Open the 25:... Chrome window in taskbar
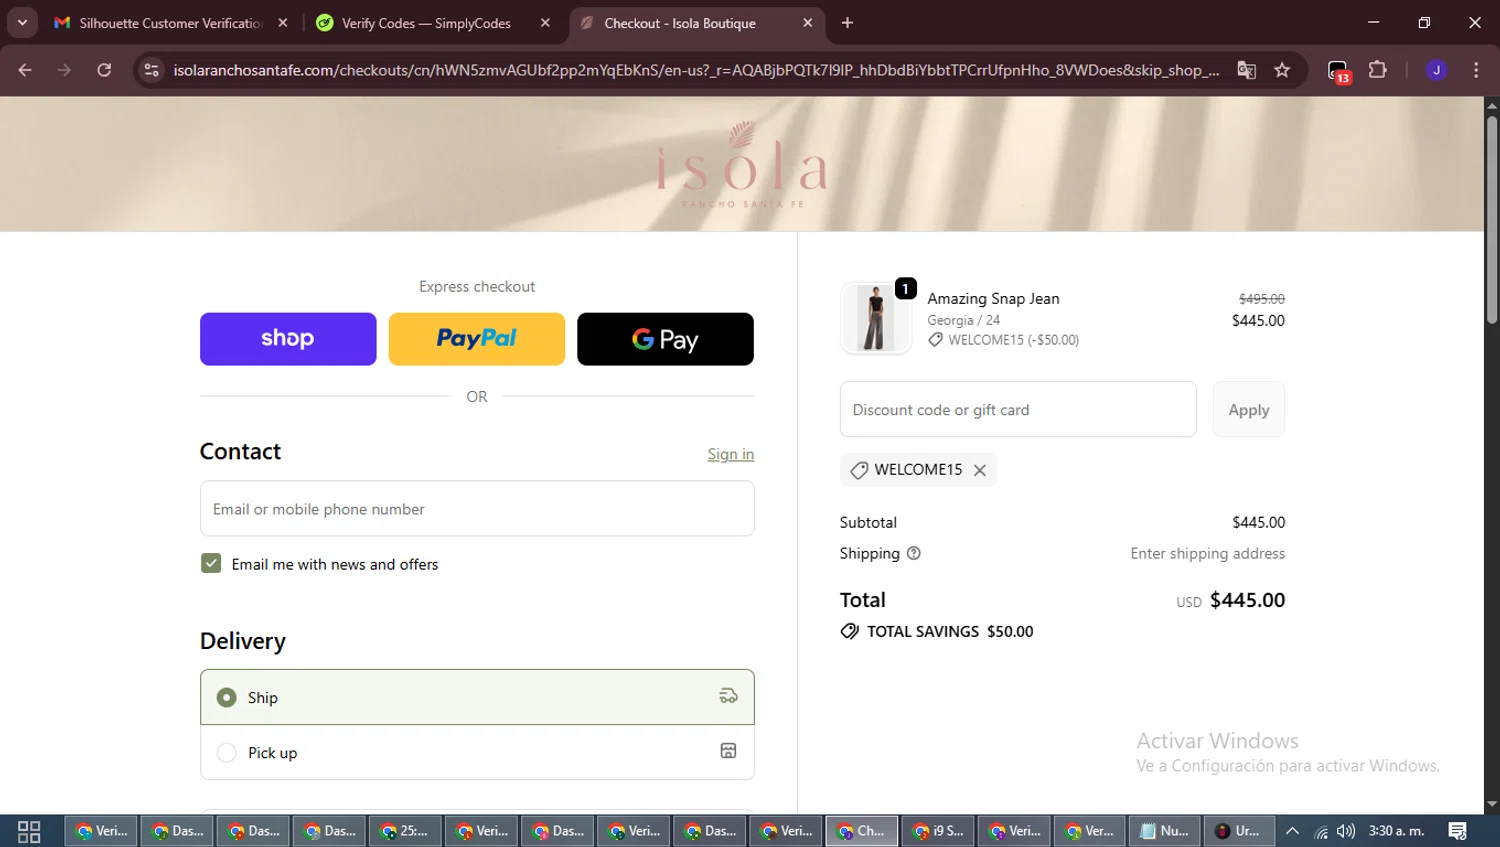The image size is (1500, 847). [405, 831]
